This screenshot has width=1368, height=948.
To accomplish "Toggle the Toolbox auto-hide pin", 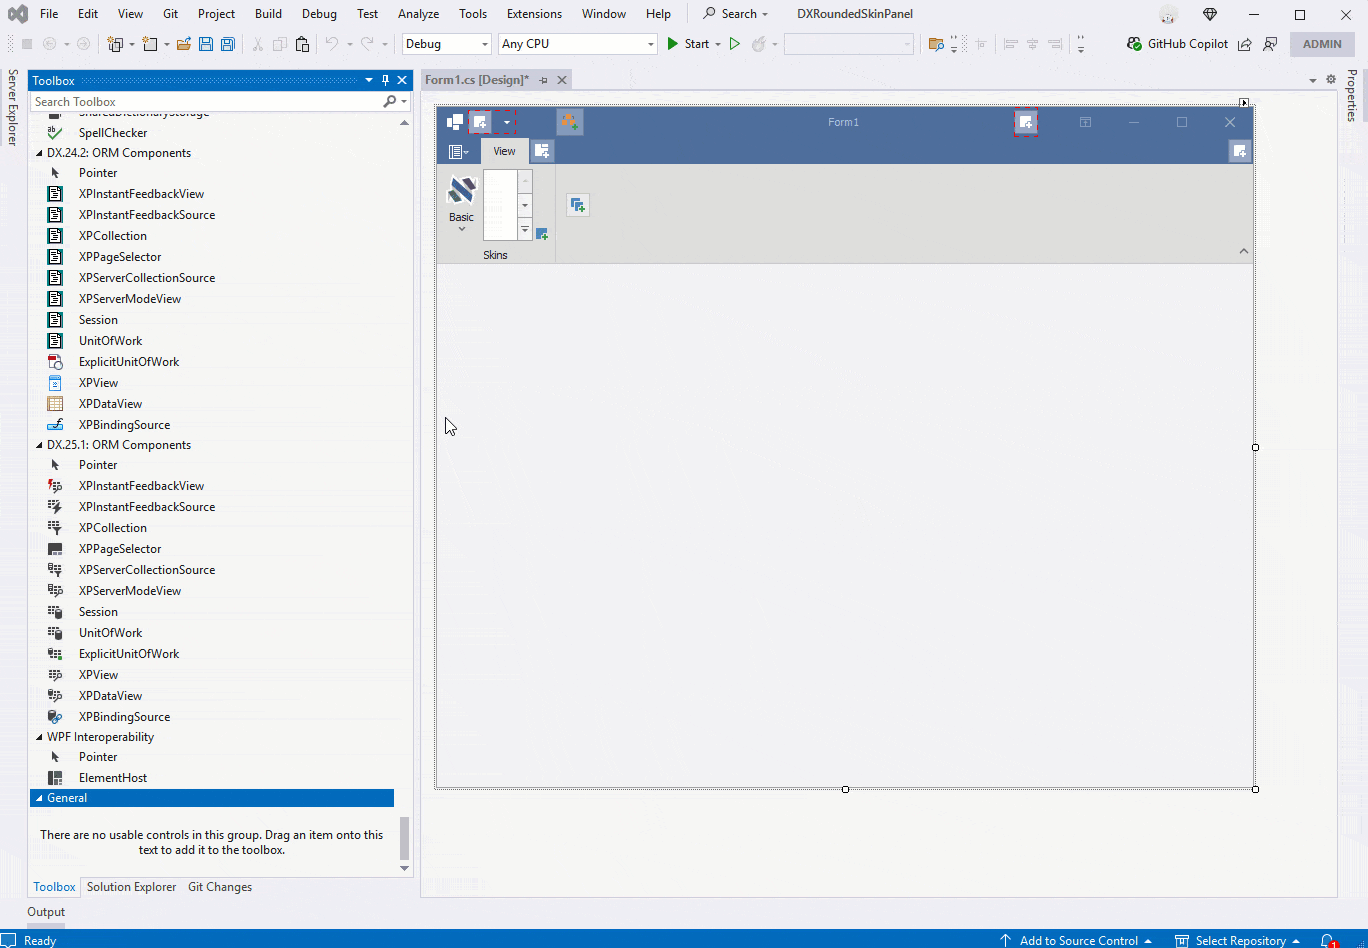I will click(x=386, y=80).
